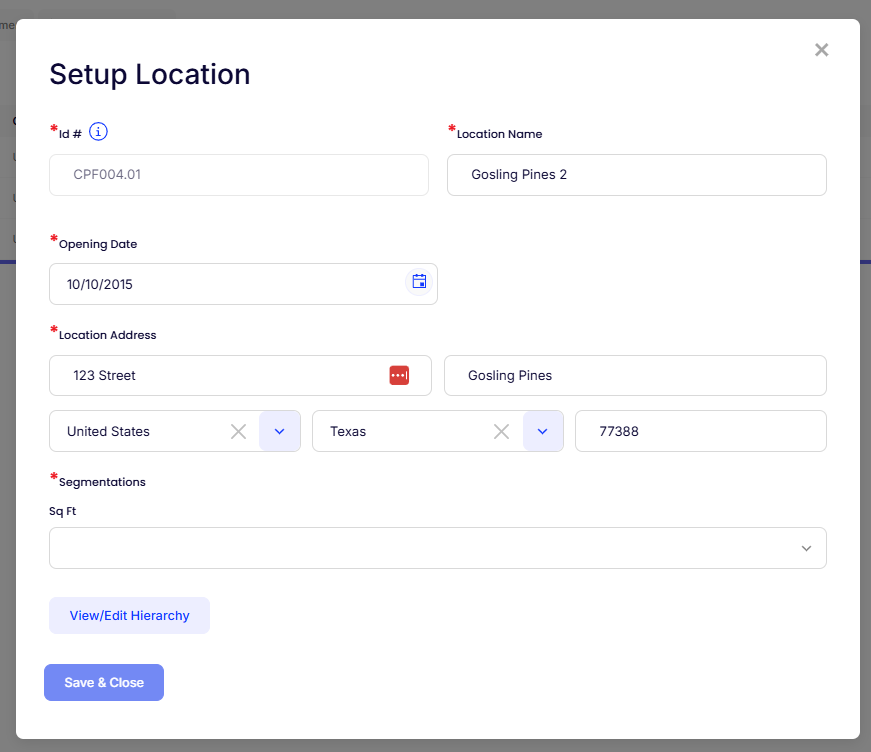
Task: Click the Setup Location dialog title
Action: coord(150,74)
